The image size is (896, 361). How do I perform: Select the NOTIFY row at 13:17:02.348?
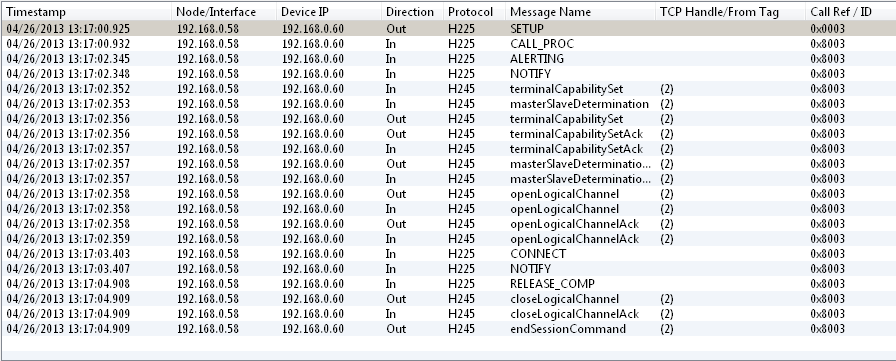click(x=449, y=74)
